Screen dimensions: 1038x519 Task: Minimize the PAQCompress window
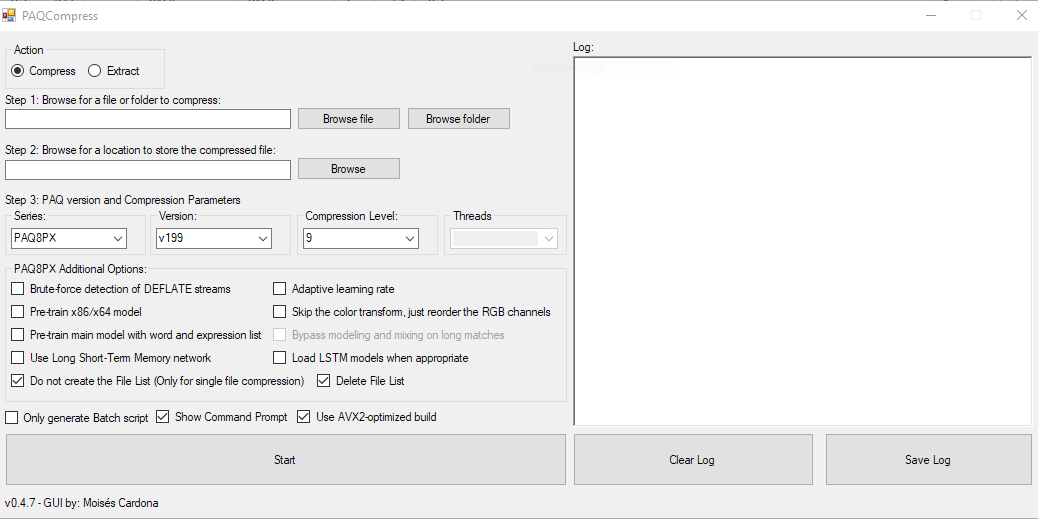(931, 15)
